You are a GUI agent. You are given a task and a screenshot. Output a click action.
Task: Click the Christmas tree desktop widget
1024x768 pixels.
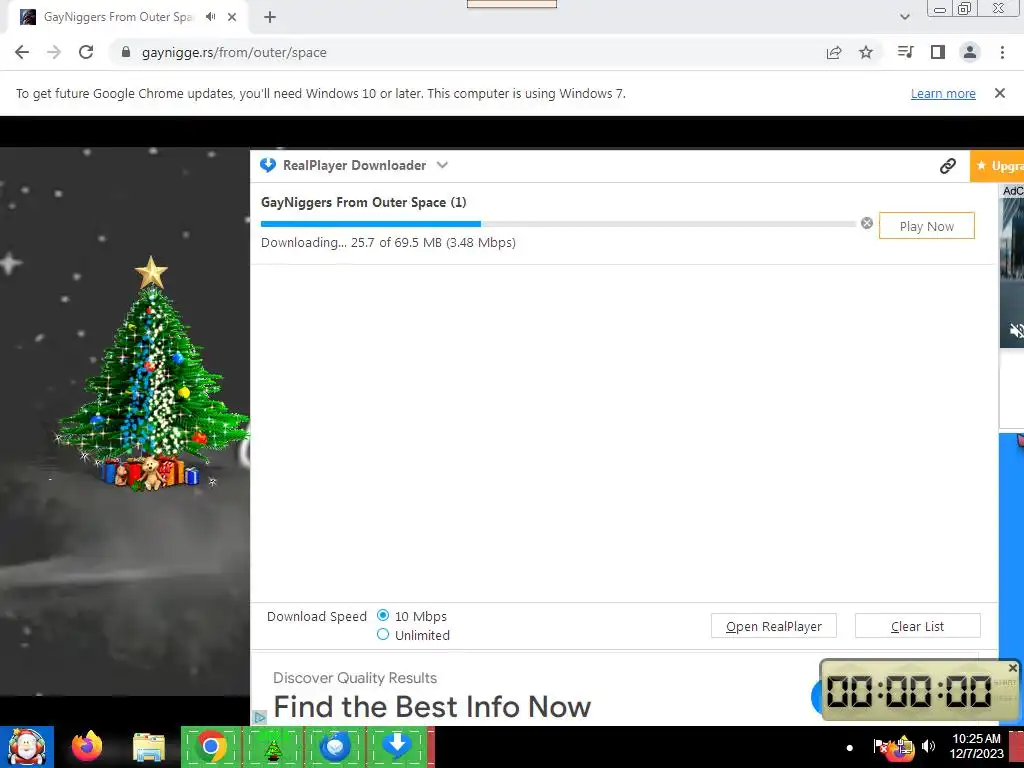[152, 375]
